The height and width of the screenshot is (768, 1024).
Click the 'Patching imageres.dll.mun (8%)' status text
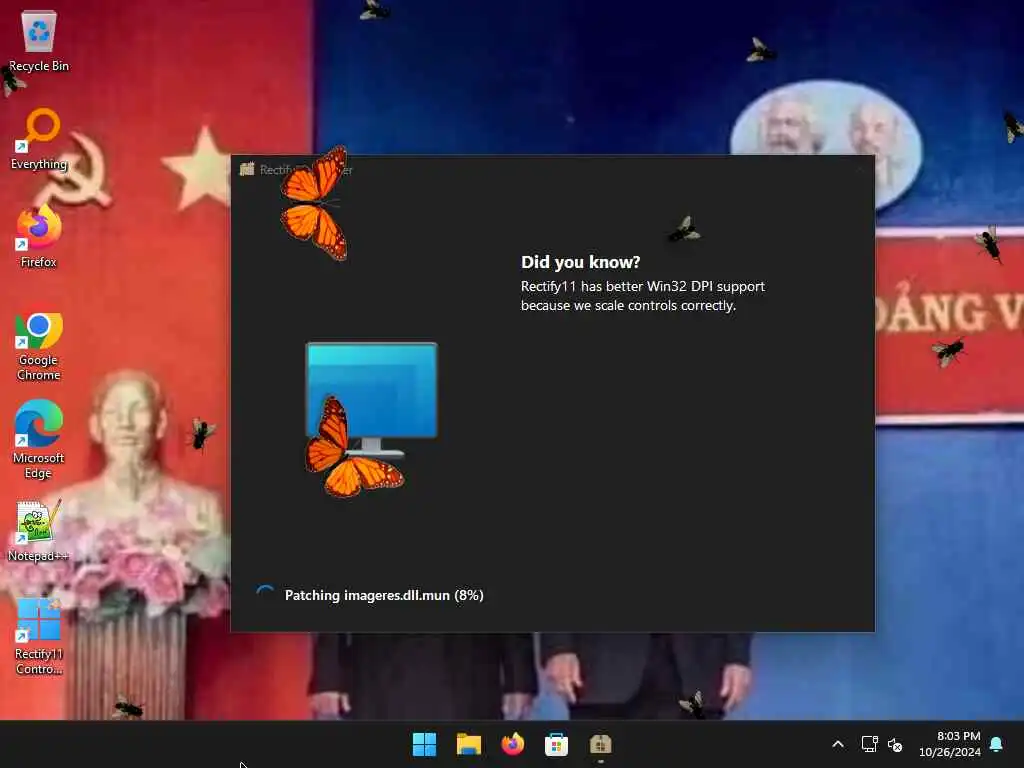tap(384, 595)
